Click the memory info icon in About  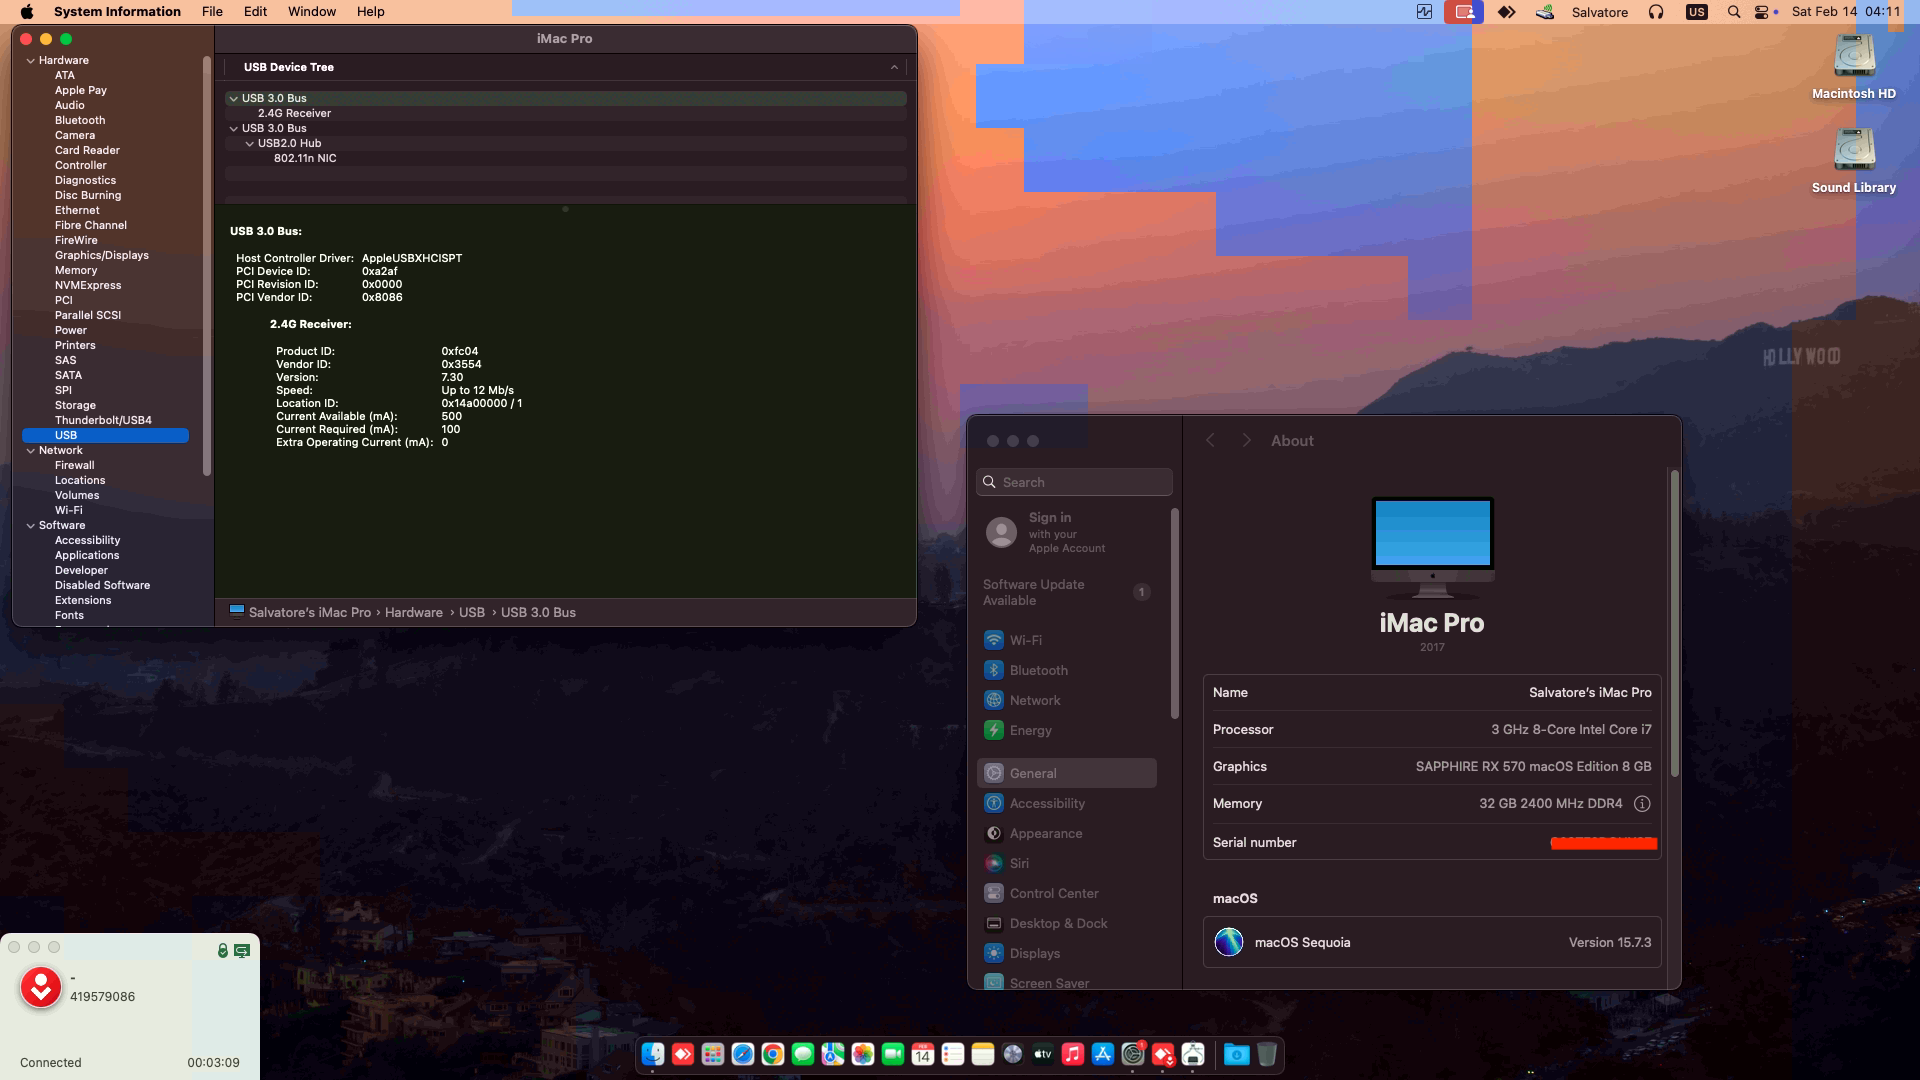tap(1642, 804)
